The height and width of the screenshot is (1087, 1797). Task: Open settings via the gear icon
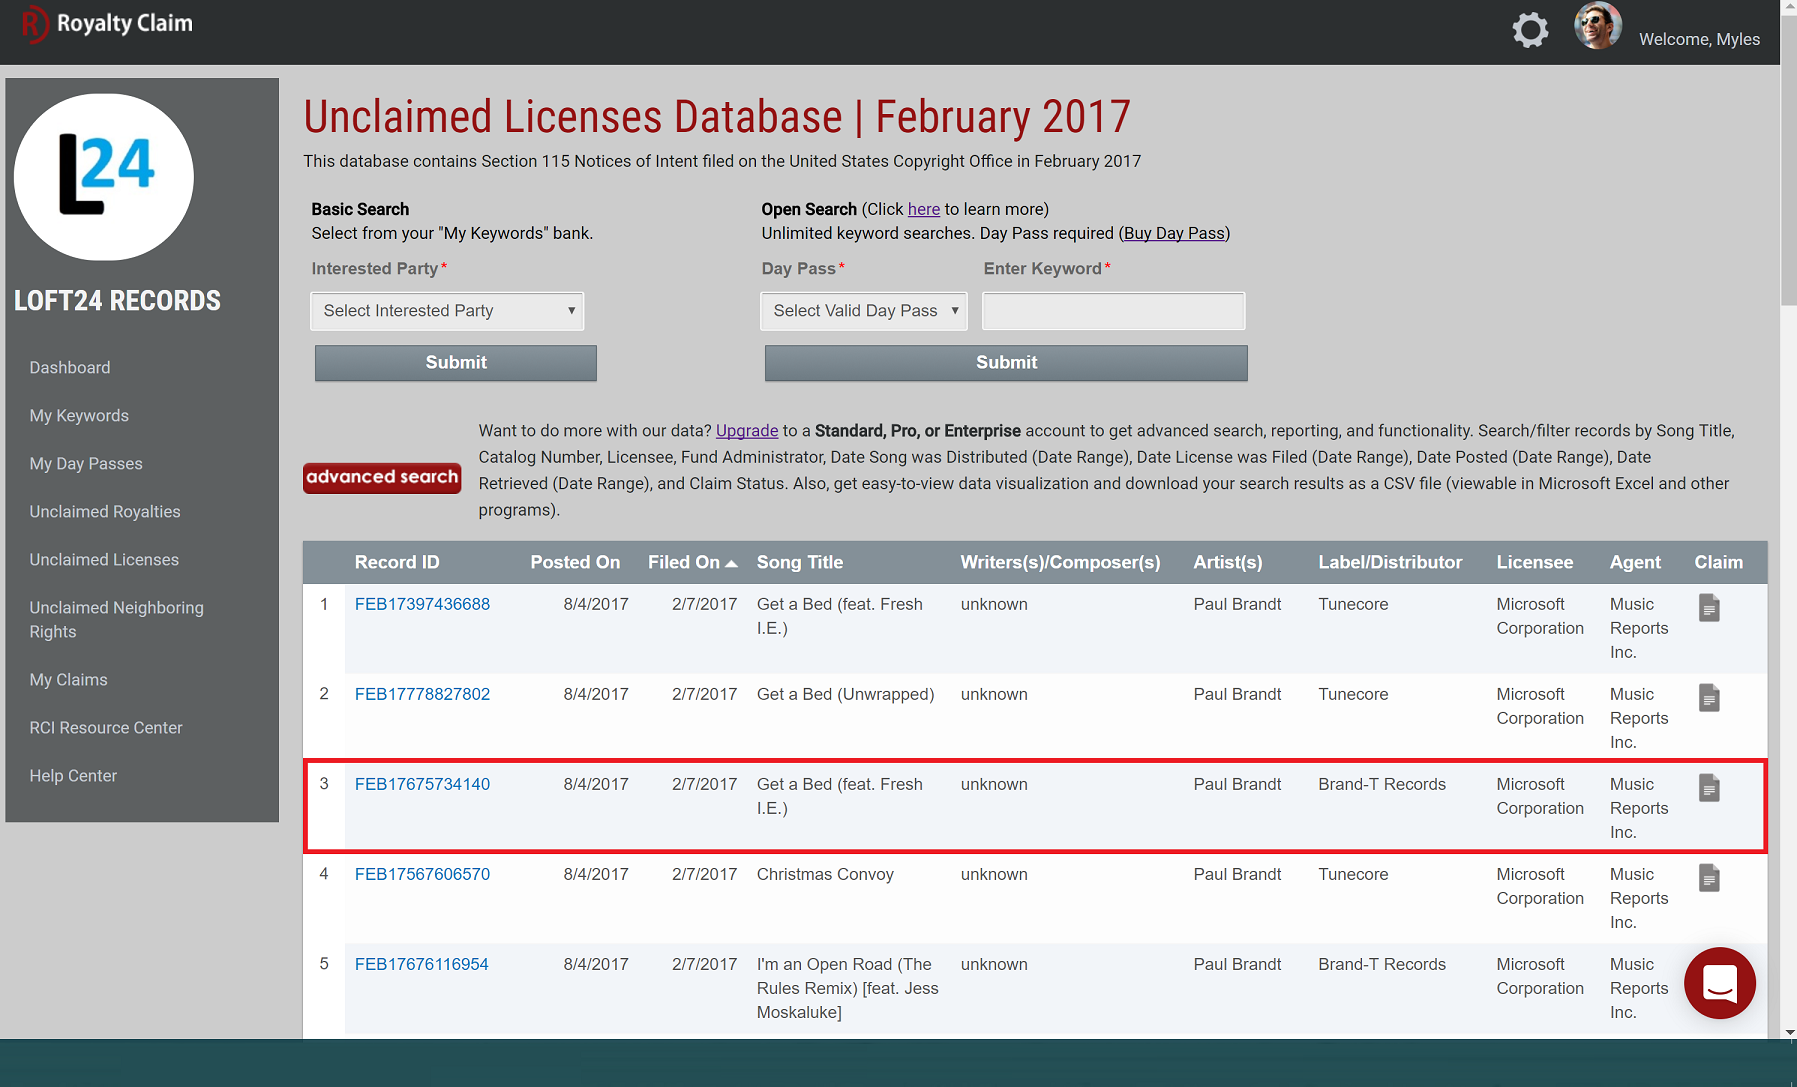[x=1530, y=30]
